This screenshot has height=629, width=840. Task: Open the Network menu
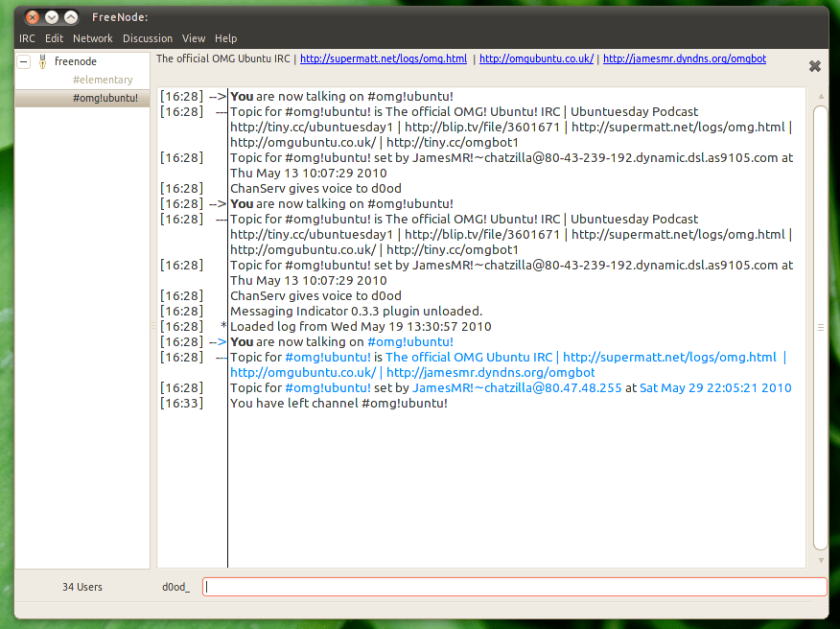[93, 39]
